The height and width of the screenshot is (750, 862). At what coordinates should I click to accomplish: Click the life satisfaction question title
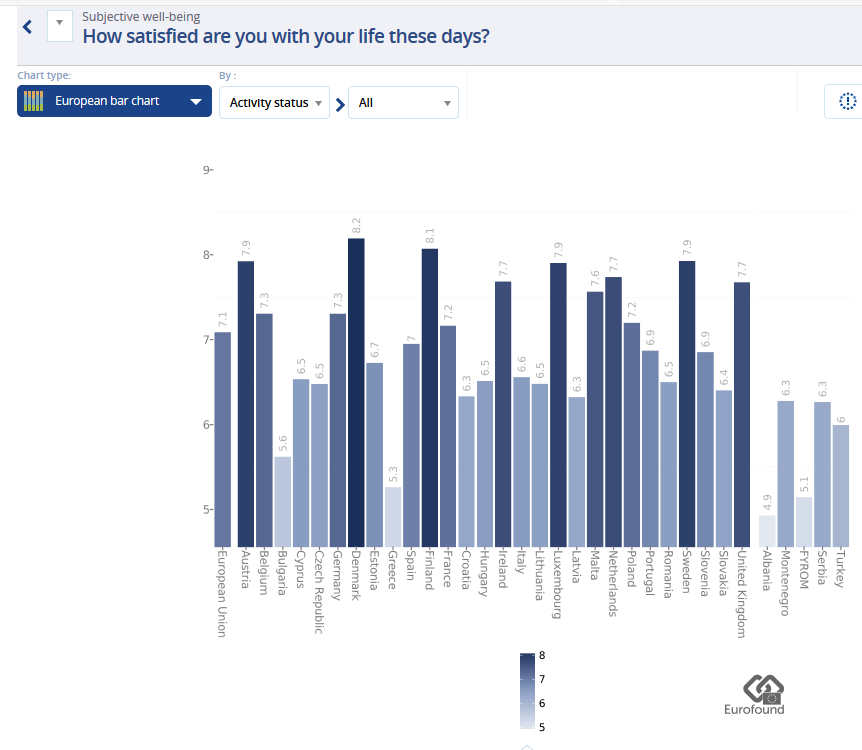[285, 38]
